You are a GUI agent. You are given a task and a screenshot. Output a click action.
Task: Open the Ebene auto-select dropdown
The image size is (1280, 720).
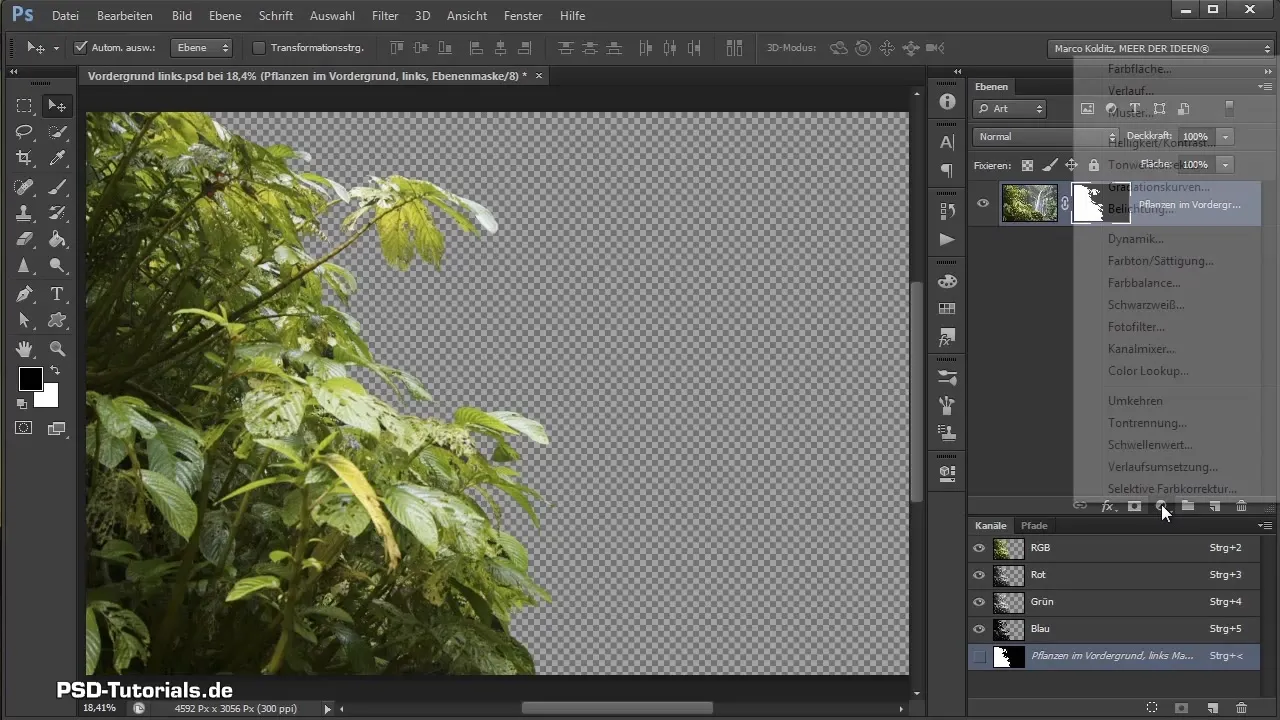click(x=202, y=47)
